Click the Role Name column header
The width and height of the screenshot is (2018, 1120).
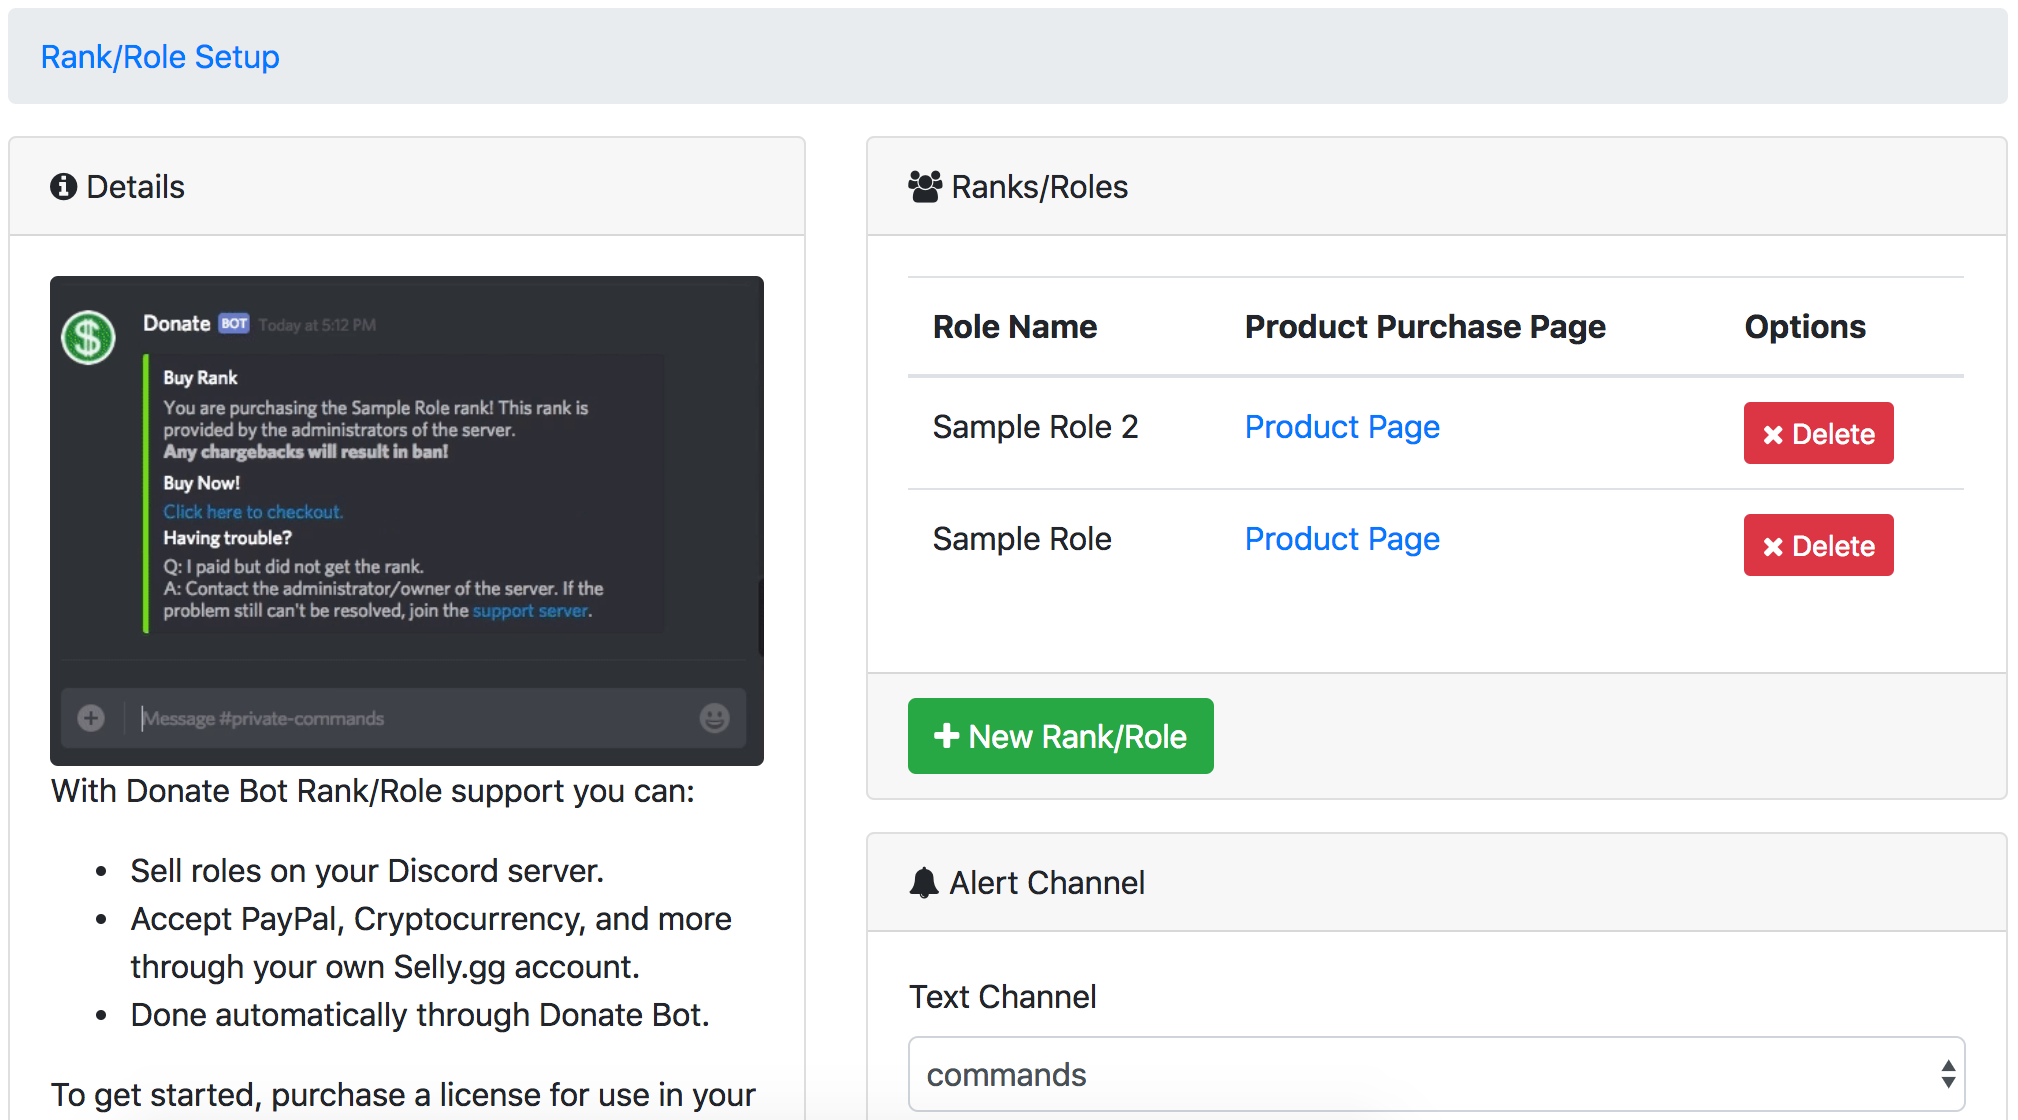click(x=1014, y=327)
